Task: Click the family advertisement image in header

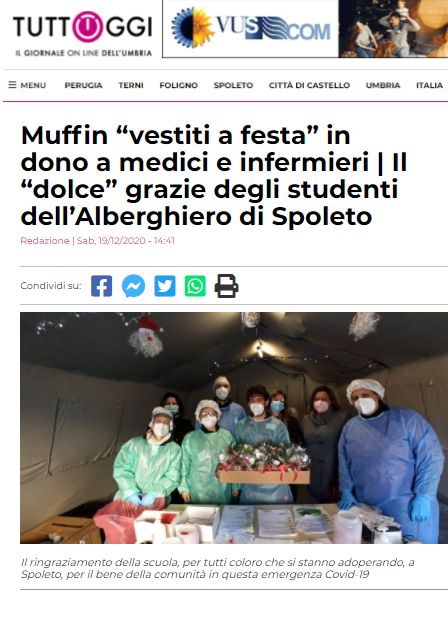Action: coord(393,29)
